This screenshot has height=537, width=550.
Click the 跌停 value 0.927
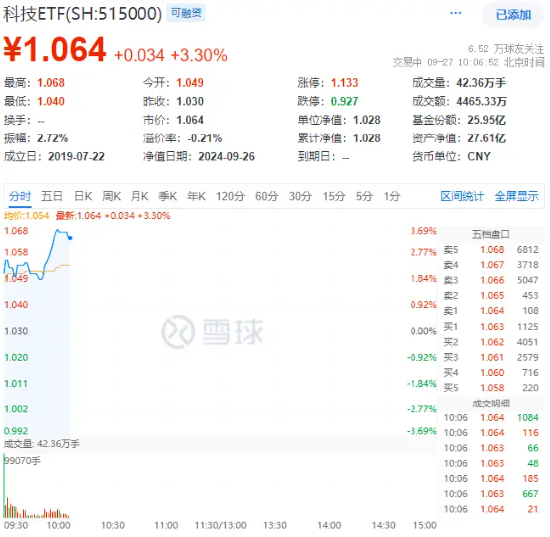click(344, 102)
